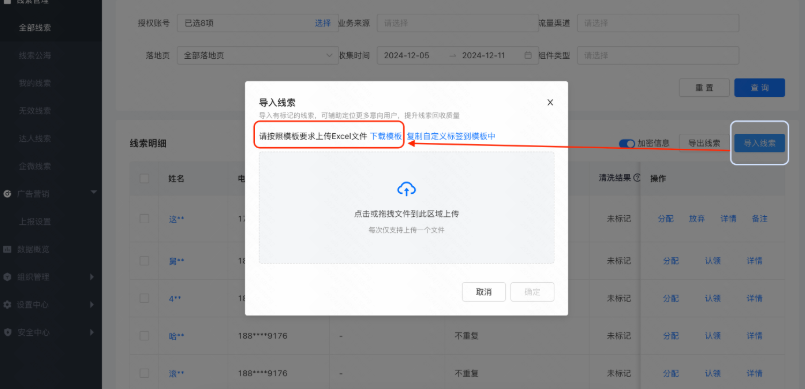Click 认领 in the 4** row
Image resolution: width=805 pixels, height=389 pixels.
click(712, 298)
